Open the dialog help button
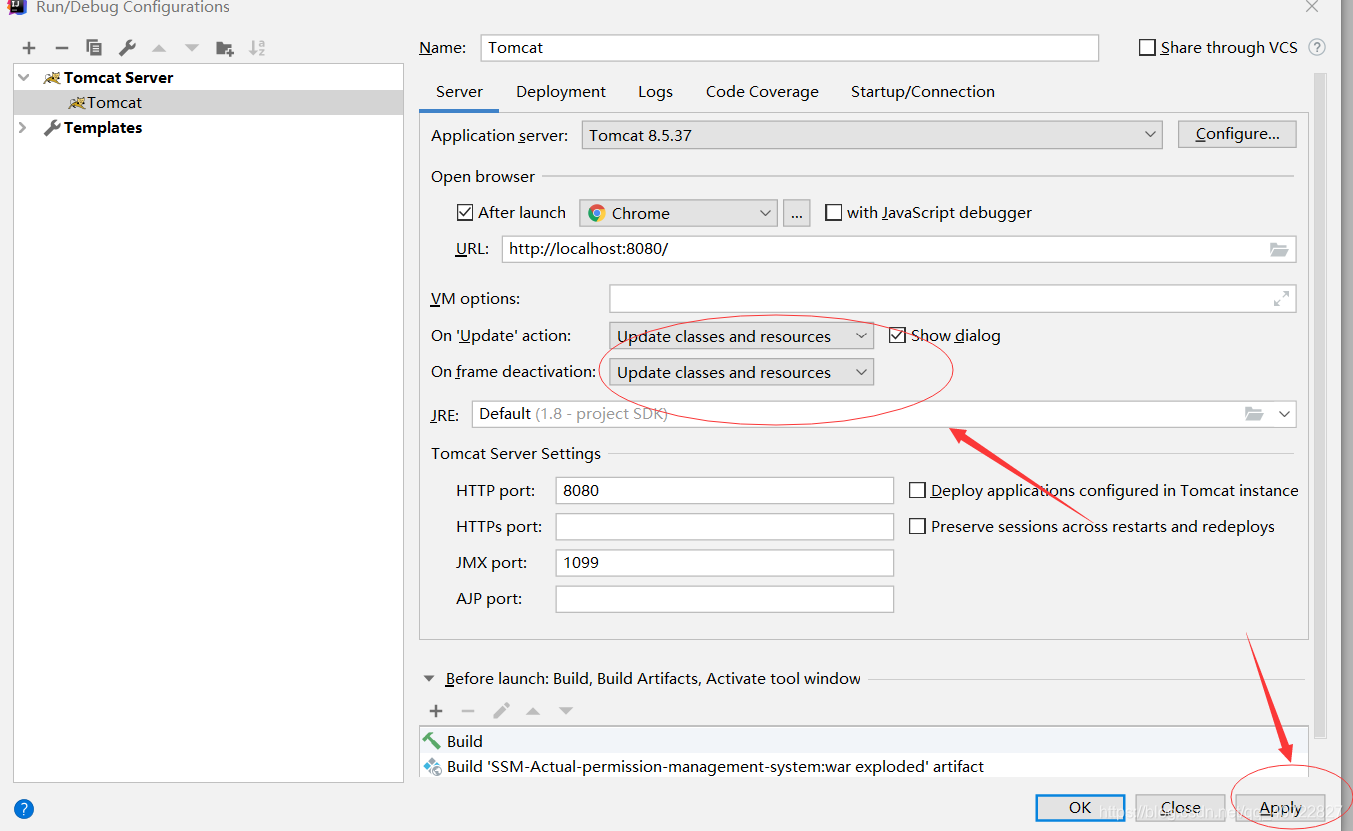 (x=24, y=809)
